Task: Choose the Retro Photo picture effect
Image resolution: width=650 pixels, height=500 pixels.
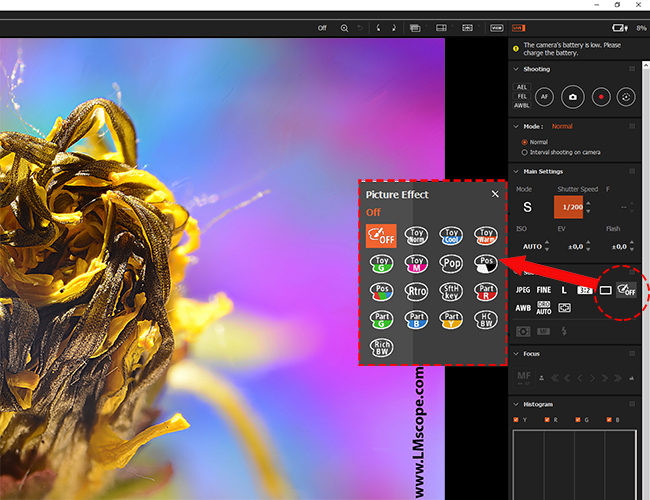Action: click(416, 292)
